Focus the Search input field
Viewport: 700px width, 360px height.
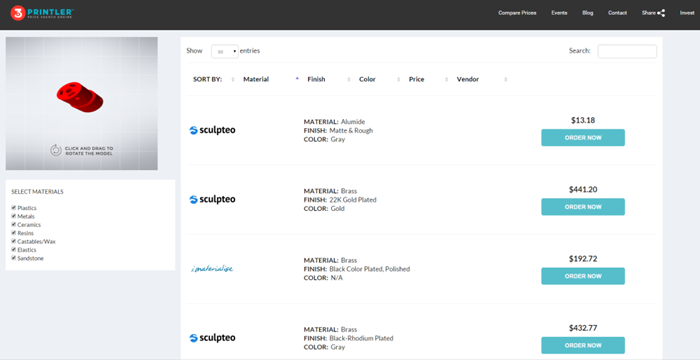(627, 51)
